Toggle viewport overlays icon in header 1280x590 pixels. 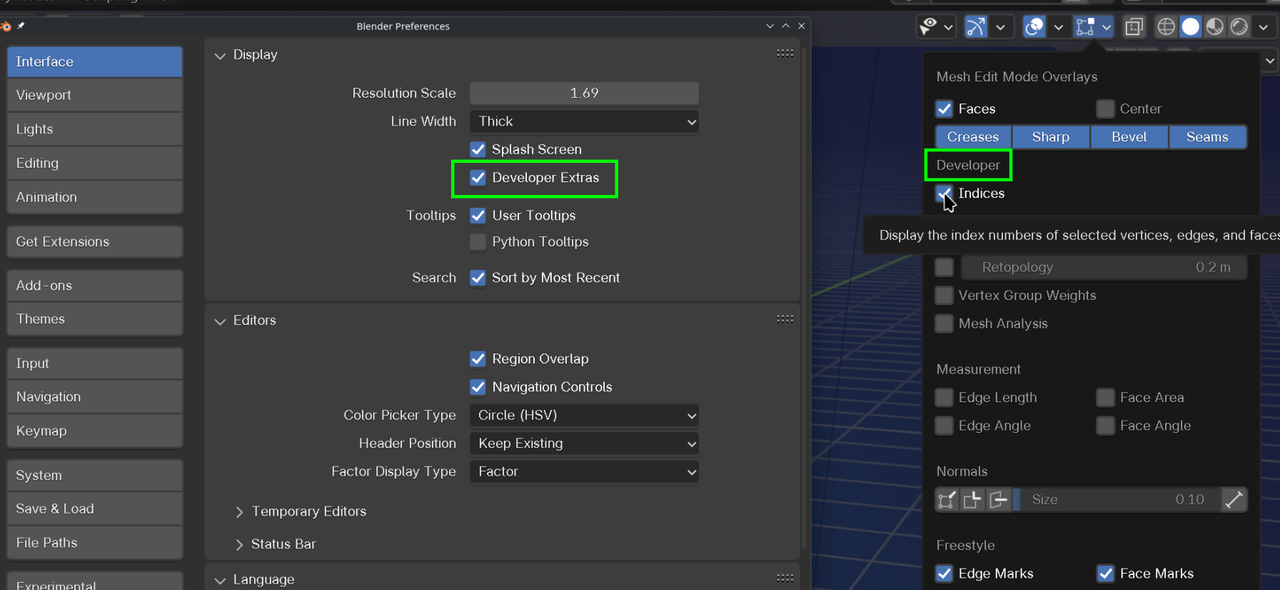pyautogui.click(x=1035, y=27)
